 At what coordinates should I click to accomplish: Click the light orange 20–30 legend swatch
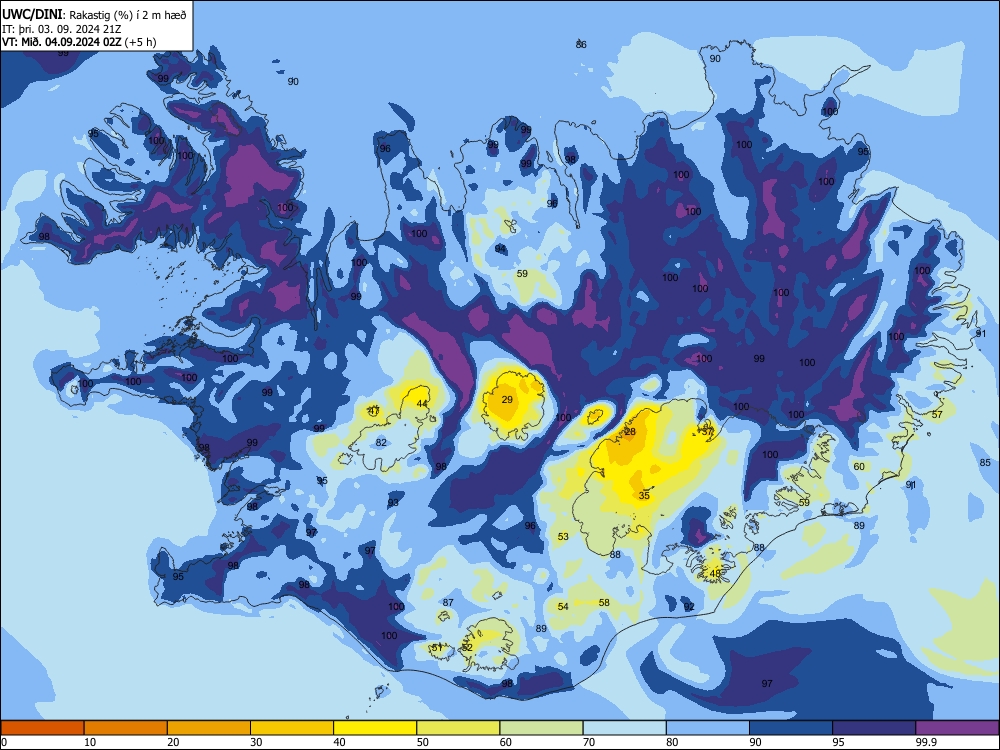tap(209, 728)
